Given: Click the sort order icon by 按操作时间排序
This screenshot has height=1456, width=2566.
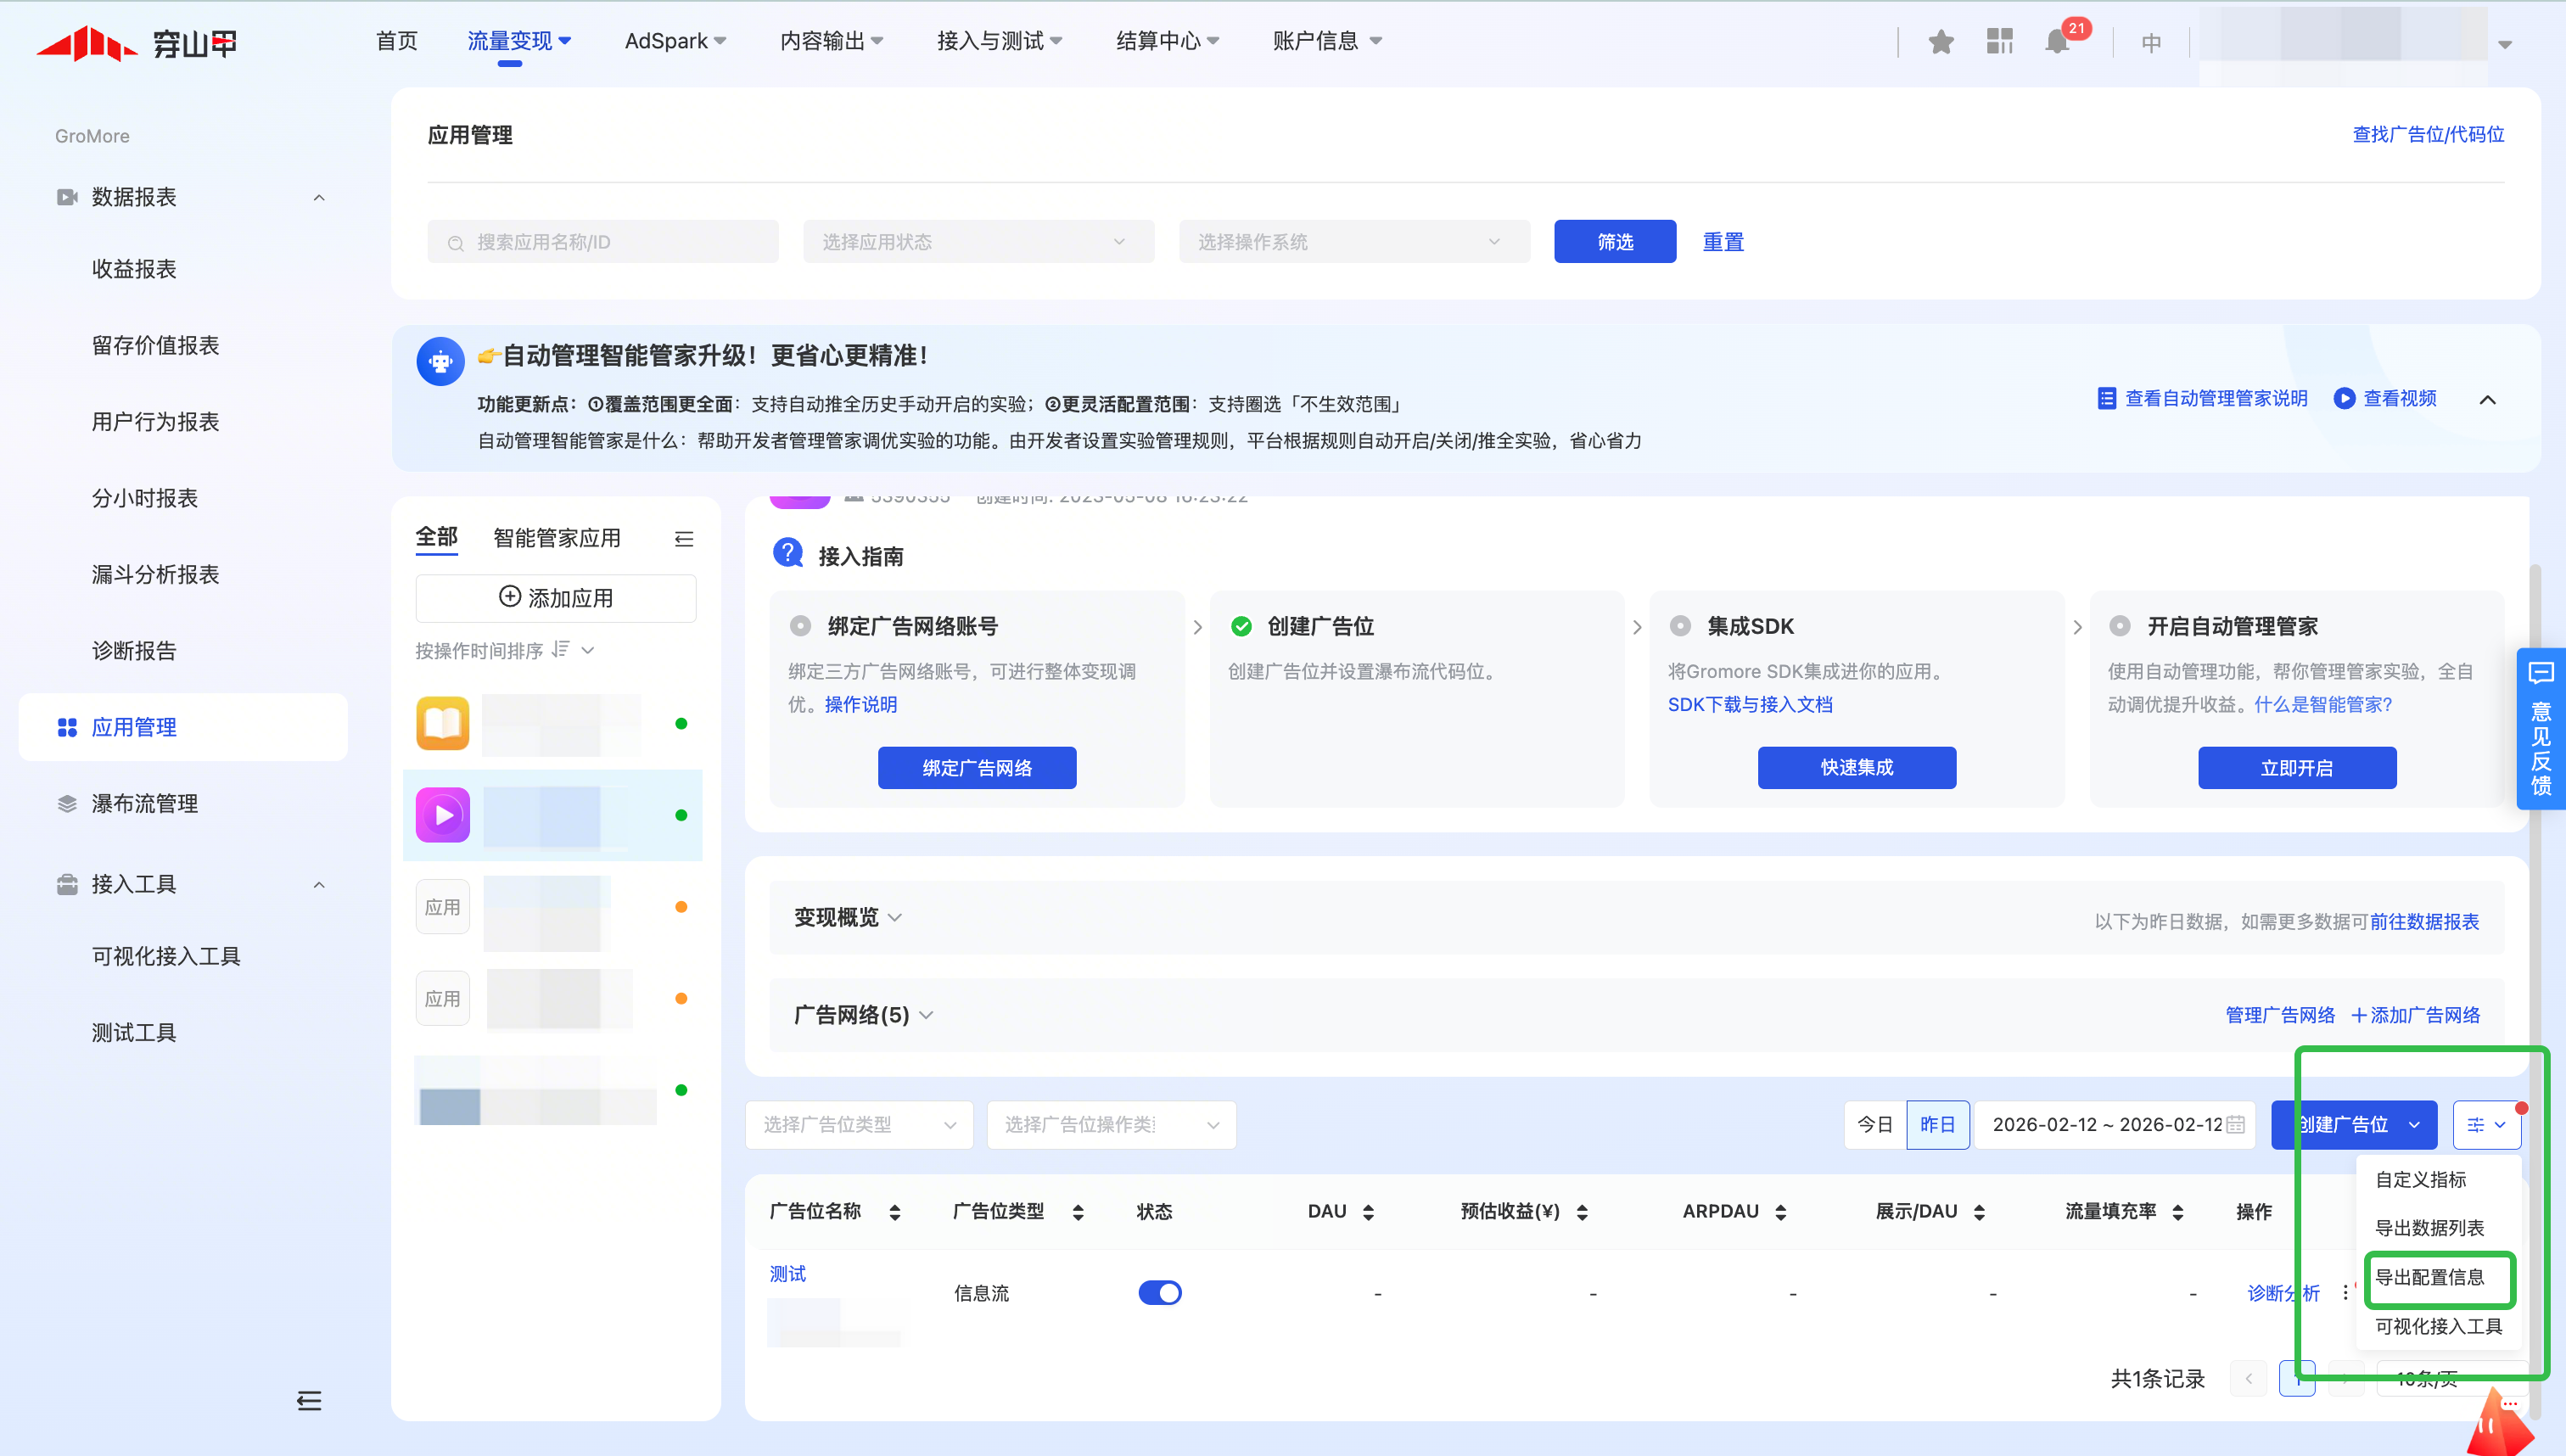Looking at the screenshot, I should 561,650.
